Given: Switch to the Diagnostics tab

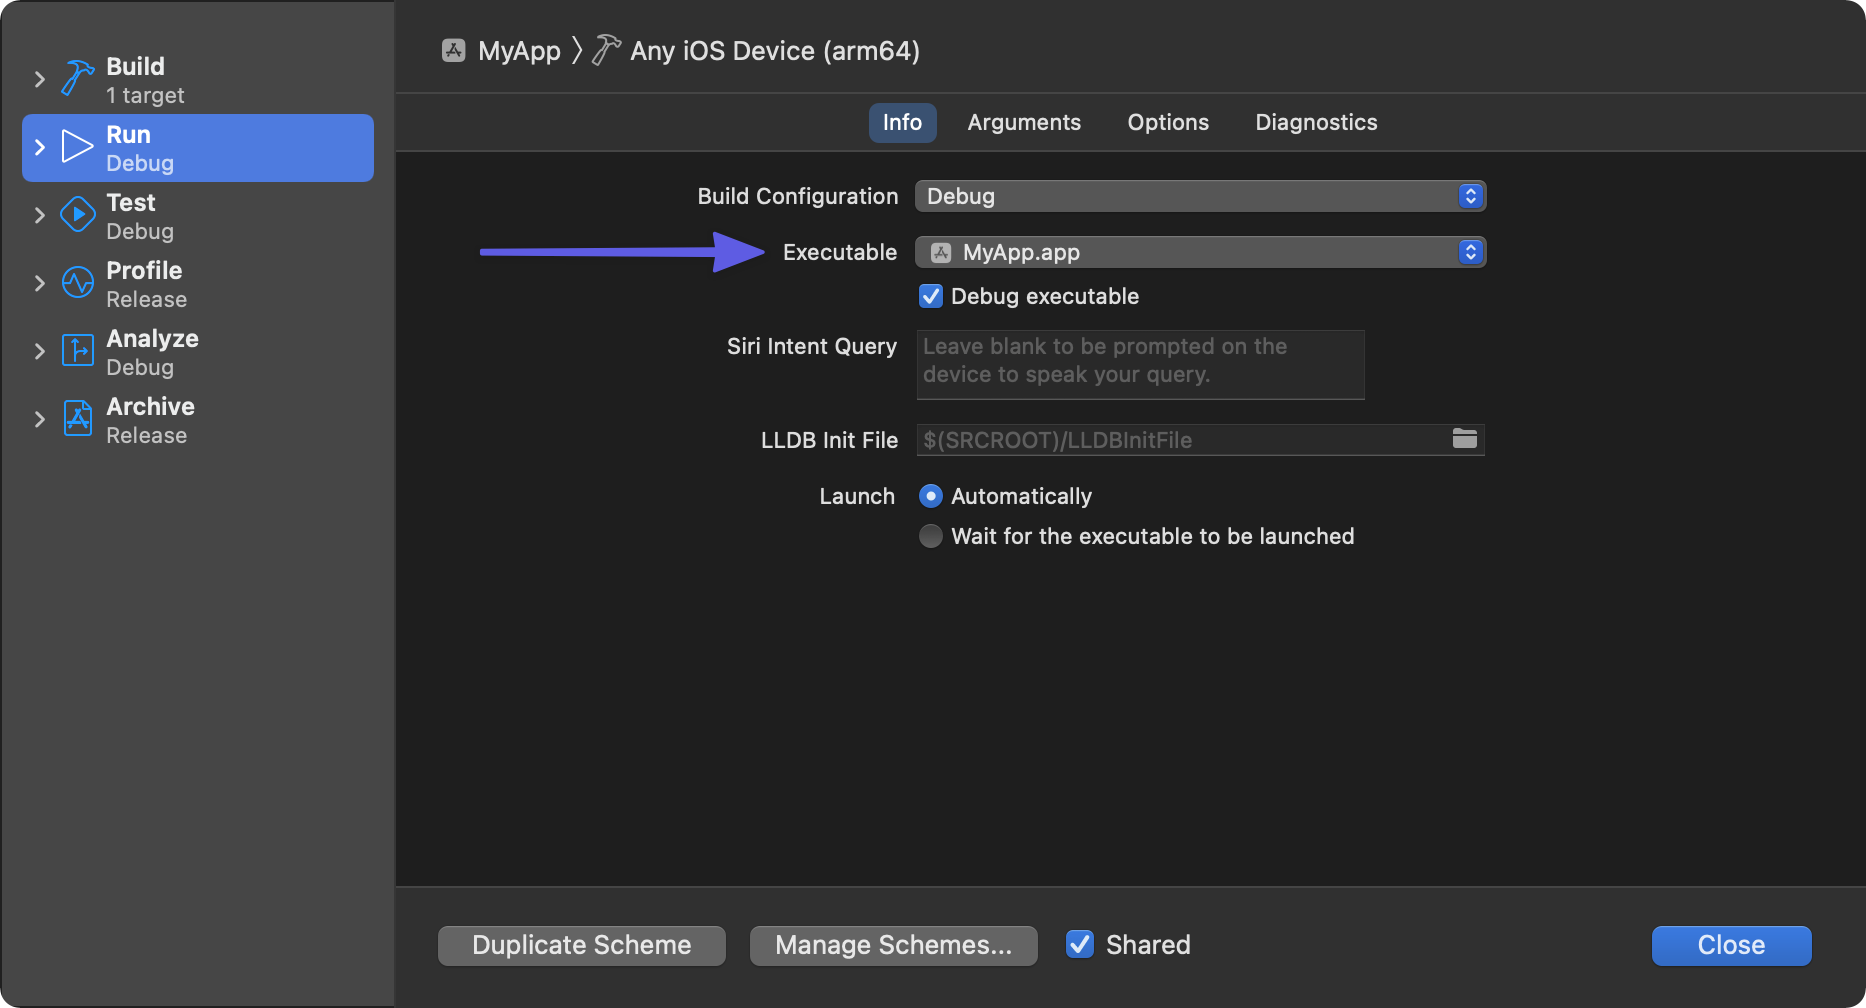Looking at the screenshot, I should pos(1315,122).
